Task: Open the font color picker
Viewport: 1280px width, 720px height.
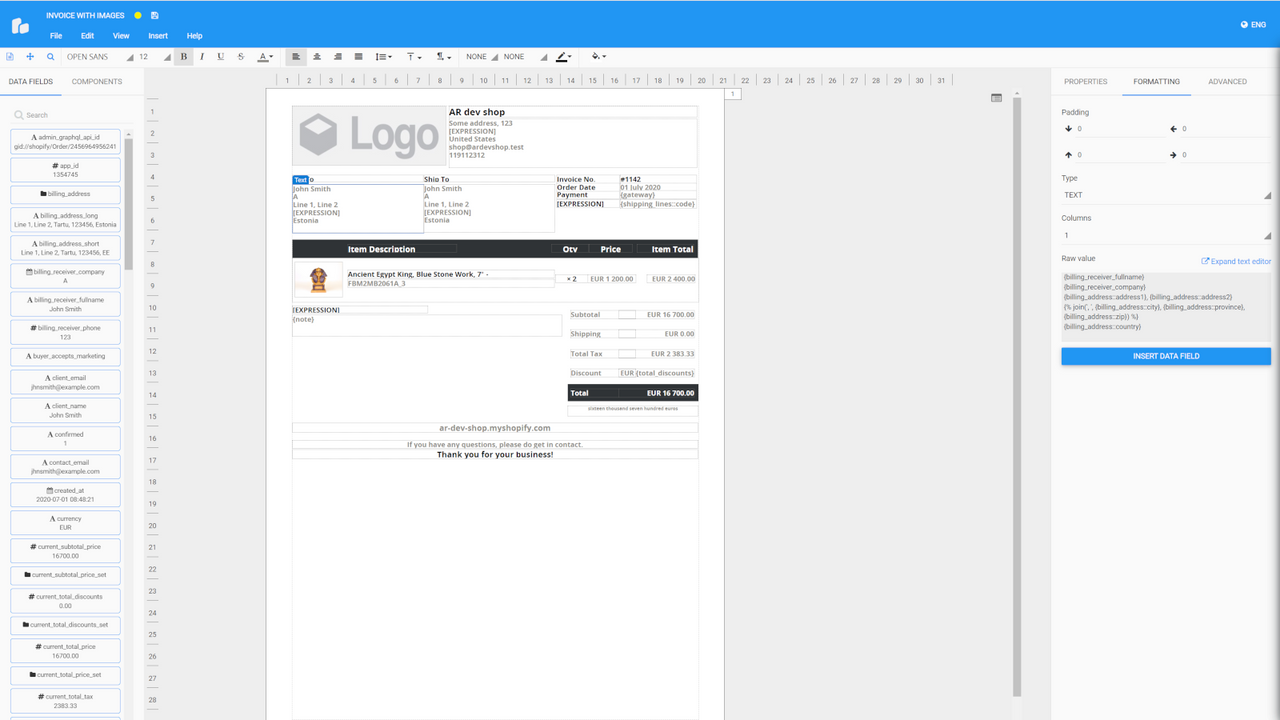Action: click(x=263, y=57)
